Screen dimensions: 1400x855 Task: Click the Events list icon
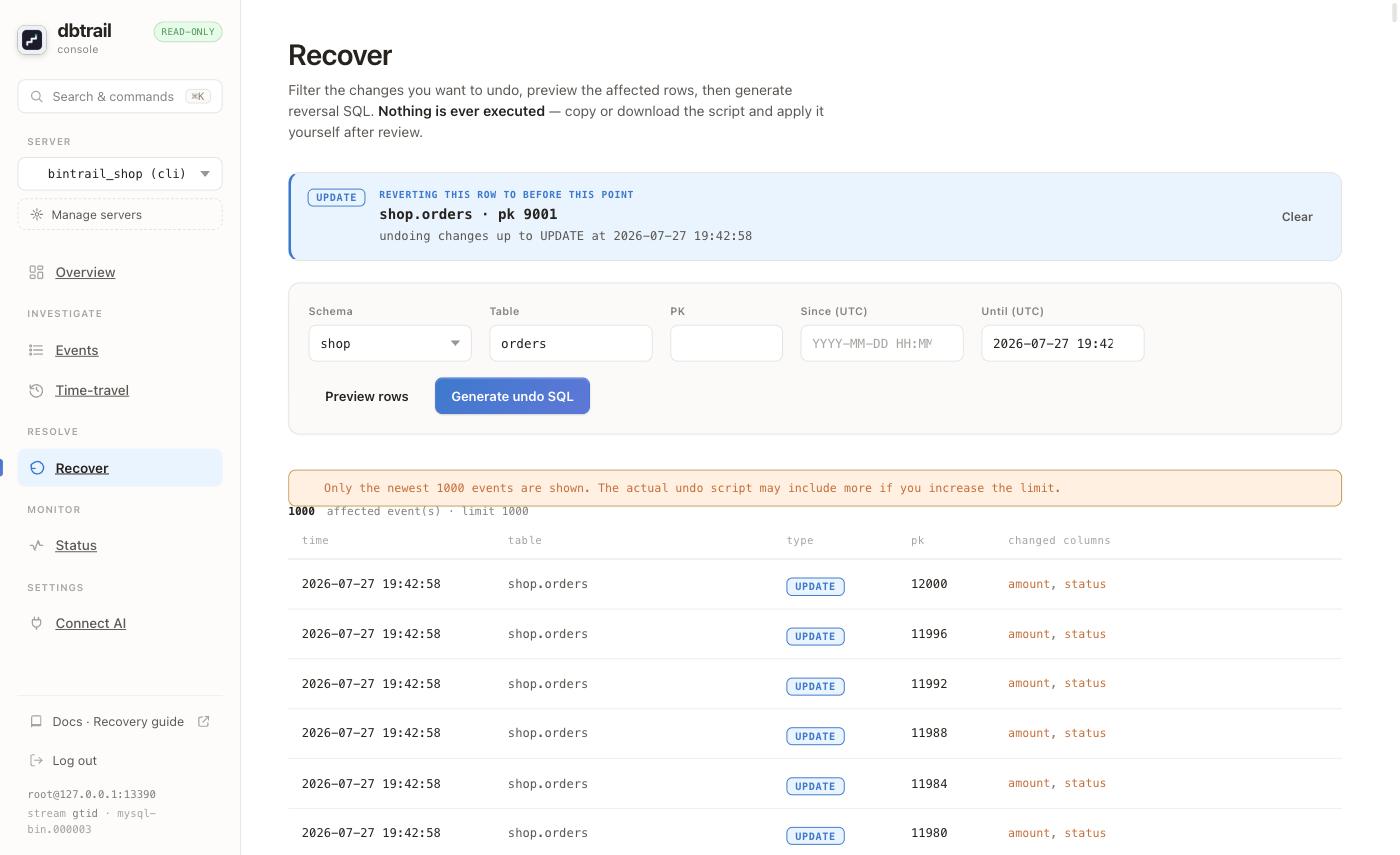pos(36,350)
